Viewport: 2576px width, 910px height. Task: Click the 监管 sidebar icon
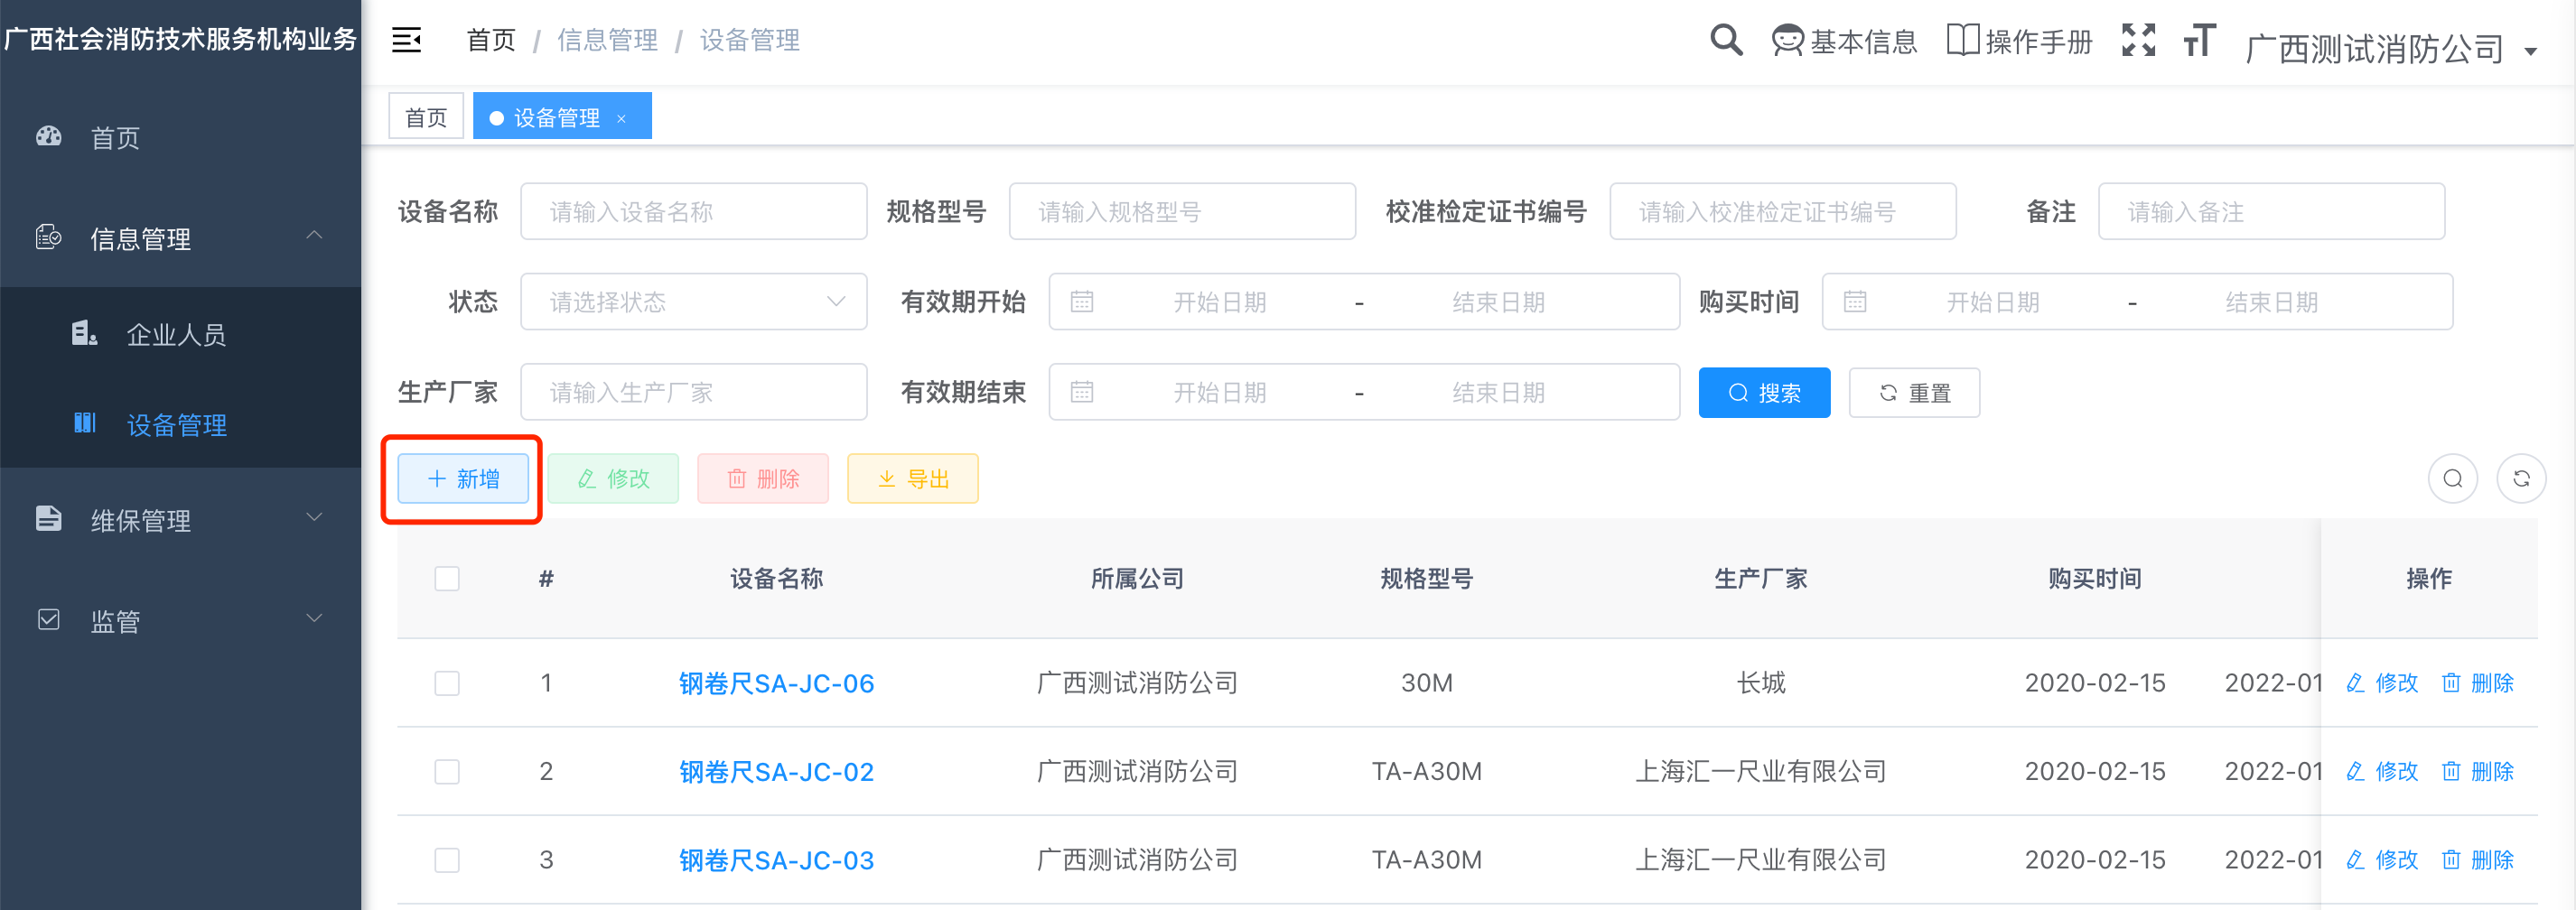48,620
